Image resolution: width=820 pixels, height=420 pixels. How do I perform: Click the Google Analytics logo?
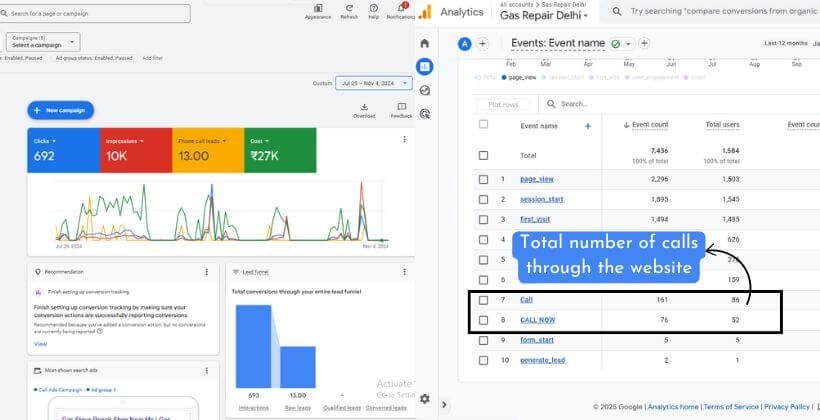(x=425, y=12)
